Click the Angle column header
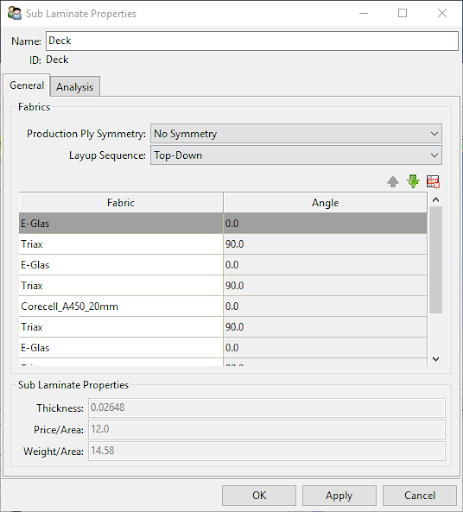The width and height of the screenshot is (463, 516). [325, 203]
